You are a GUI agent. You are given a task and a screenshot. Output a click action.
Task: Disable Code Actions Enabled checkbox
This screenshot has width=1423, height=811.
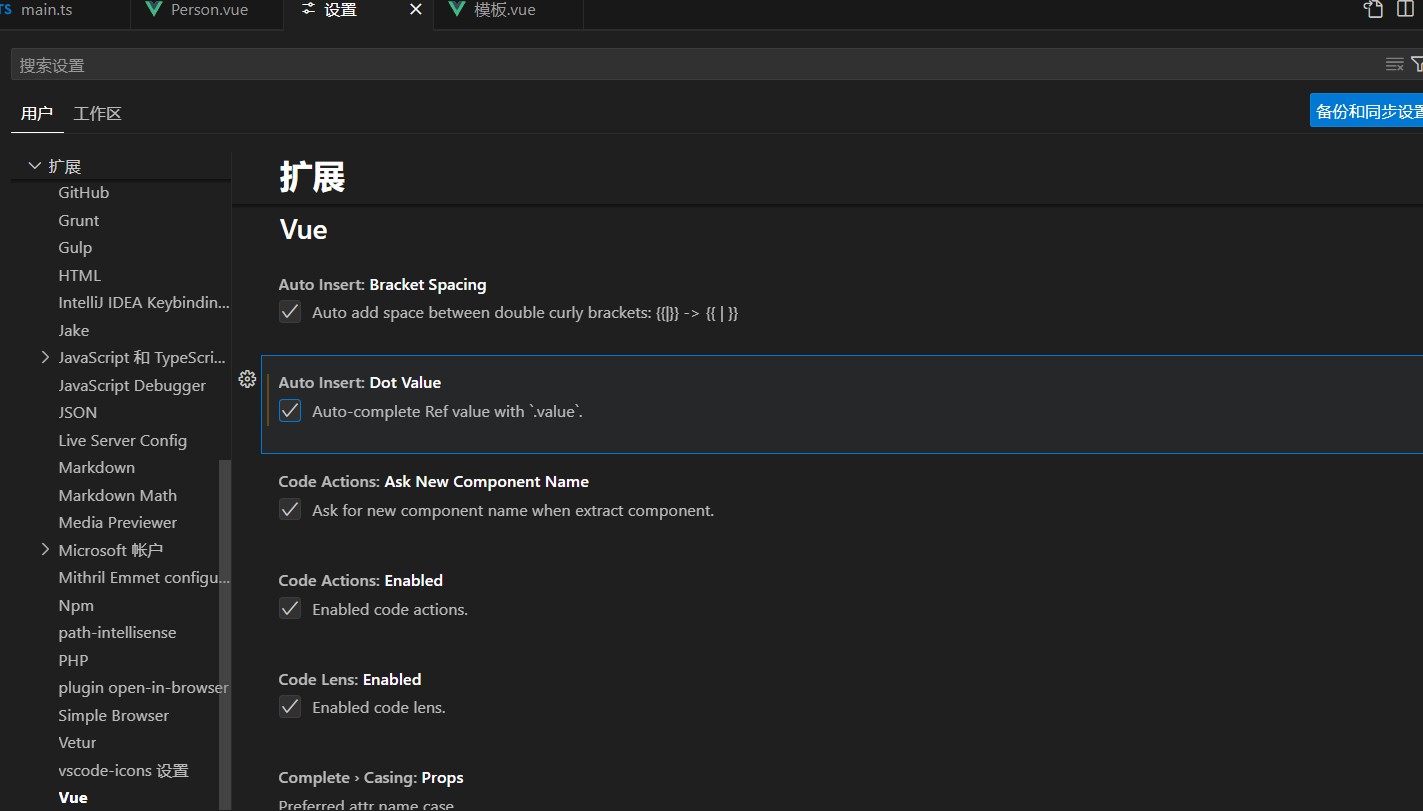coord(290,608)
